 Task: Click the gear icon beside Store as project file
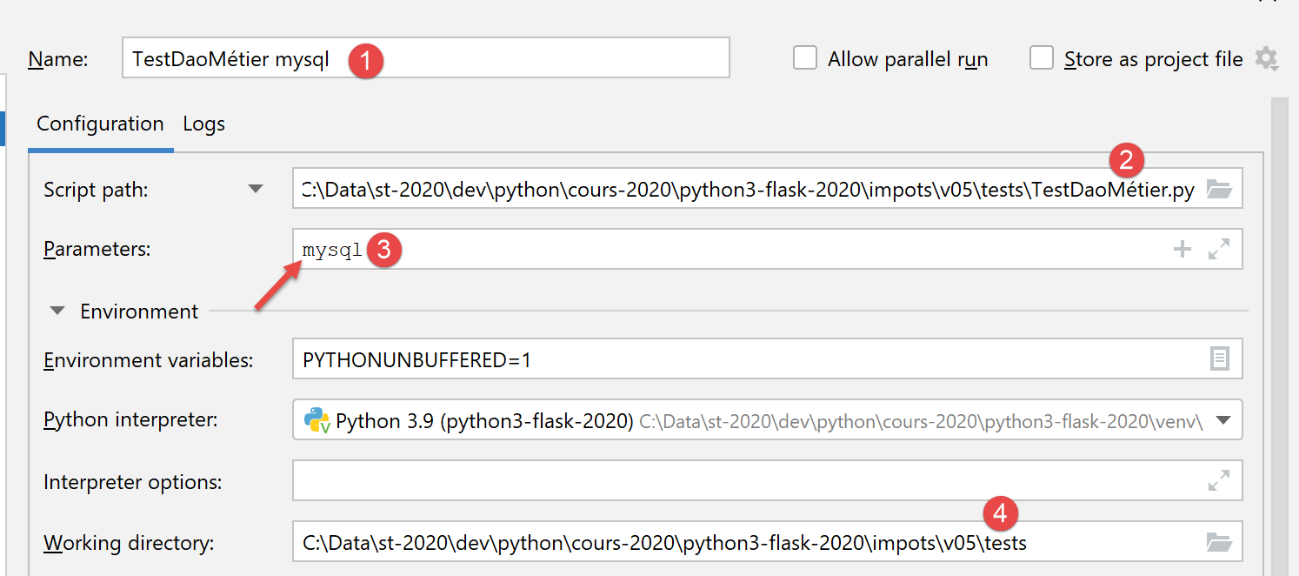coord(1266,59)
